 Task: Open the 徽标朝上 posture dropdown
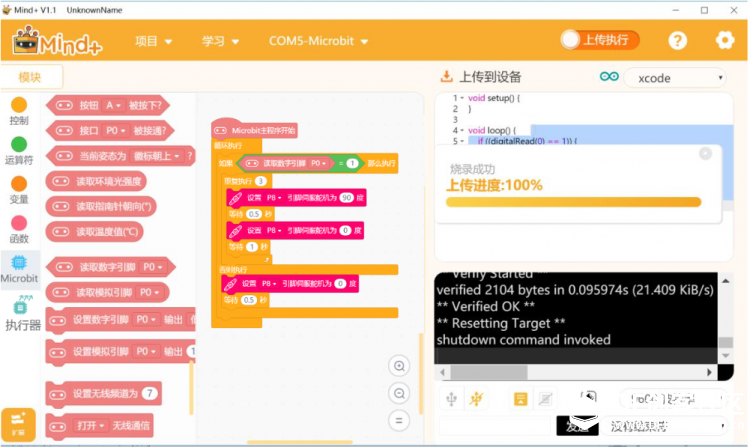point(156,156)
